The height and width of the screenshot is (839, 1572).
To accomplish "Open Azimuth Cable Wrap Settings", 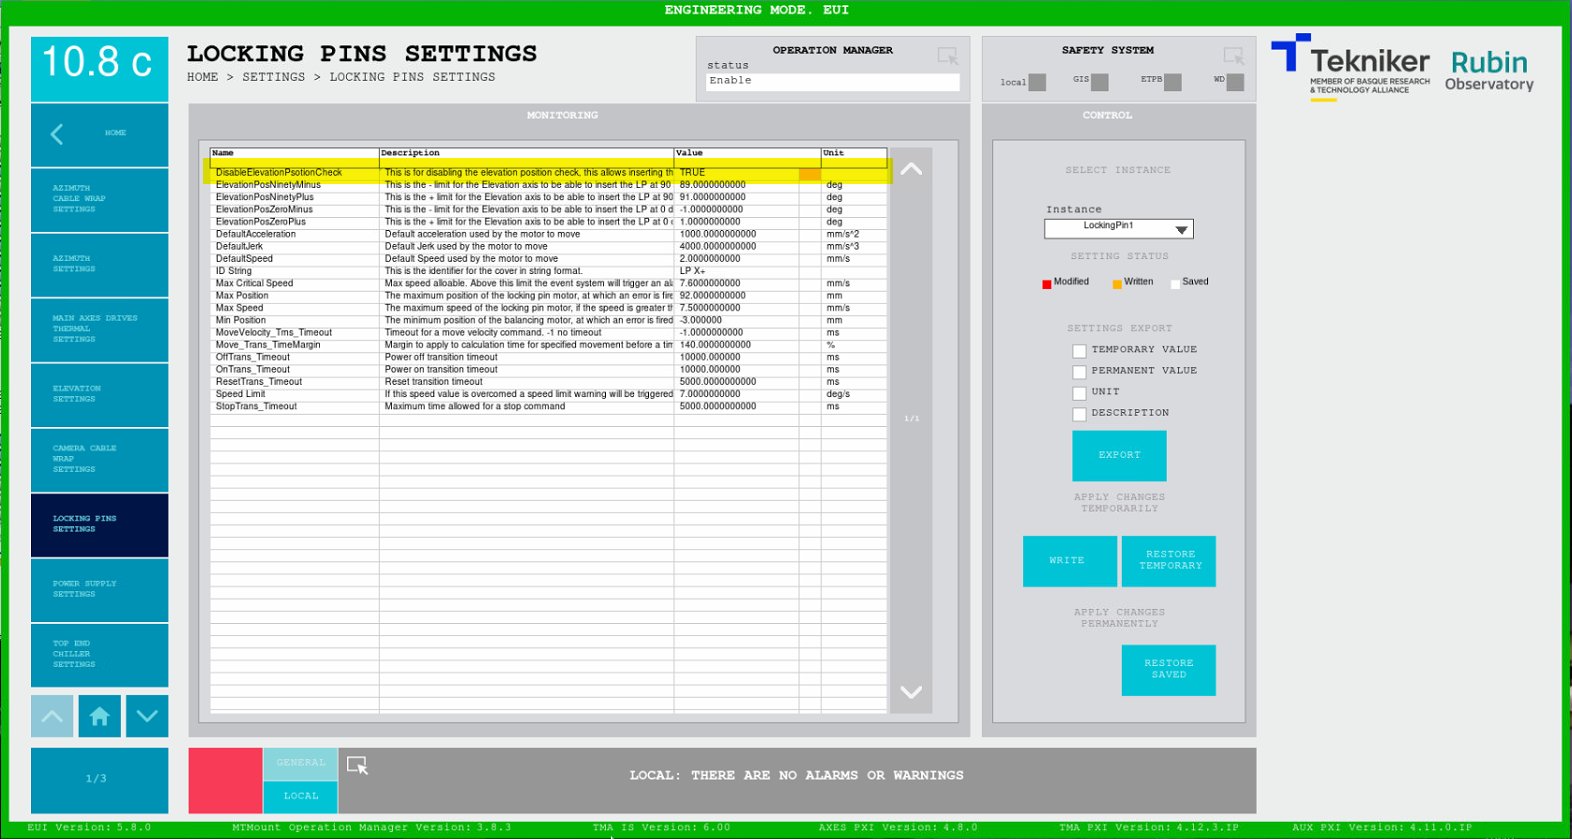I will pyautogui.click(x=99, y=199).
